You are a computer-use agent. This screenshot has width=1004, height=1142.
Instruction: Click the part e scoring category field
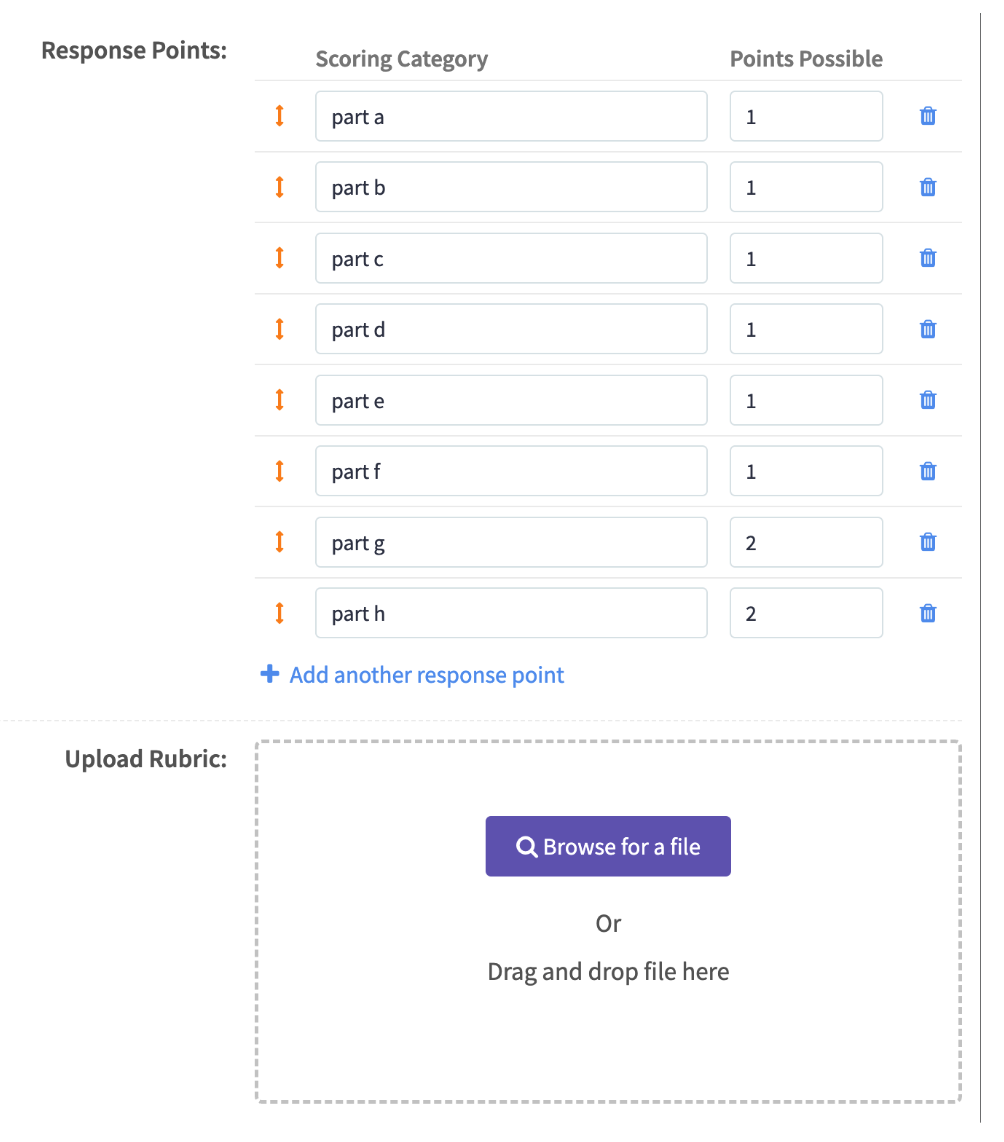click(x=511, y=400)
